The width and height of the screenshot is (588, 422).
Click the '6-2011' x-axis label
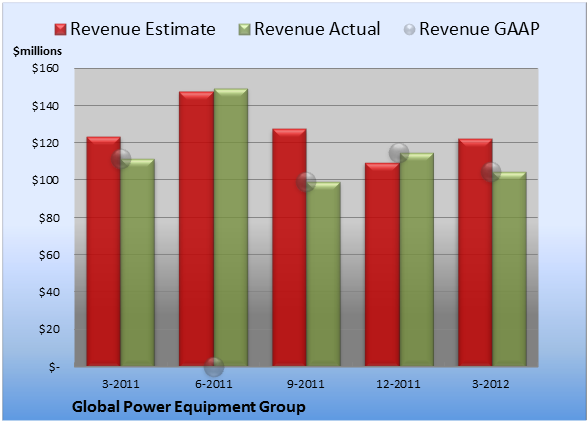coord(214,384)
